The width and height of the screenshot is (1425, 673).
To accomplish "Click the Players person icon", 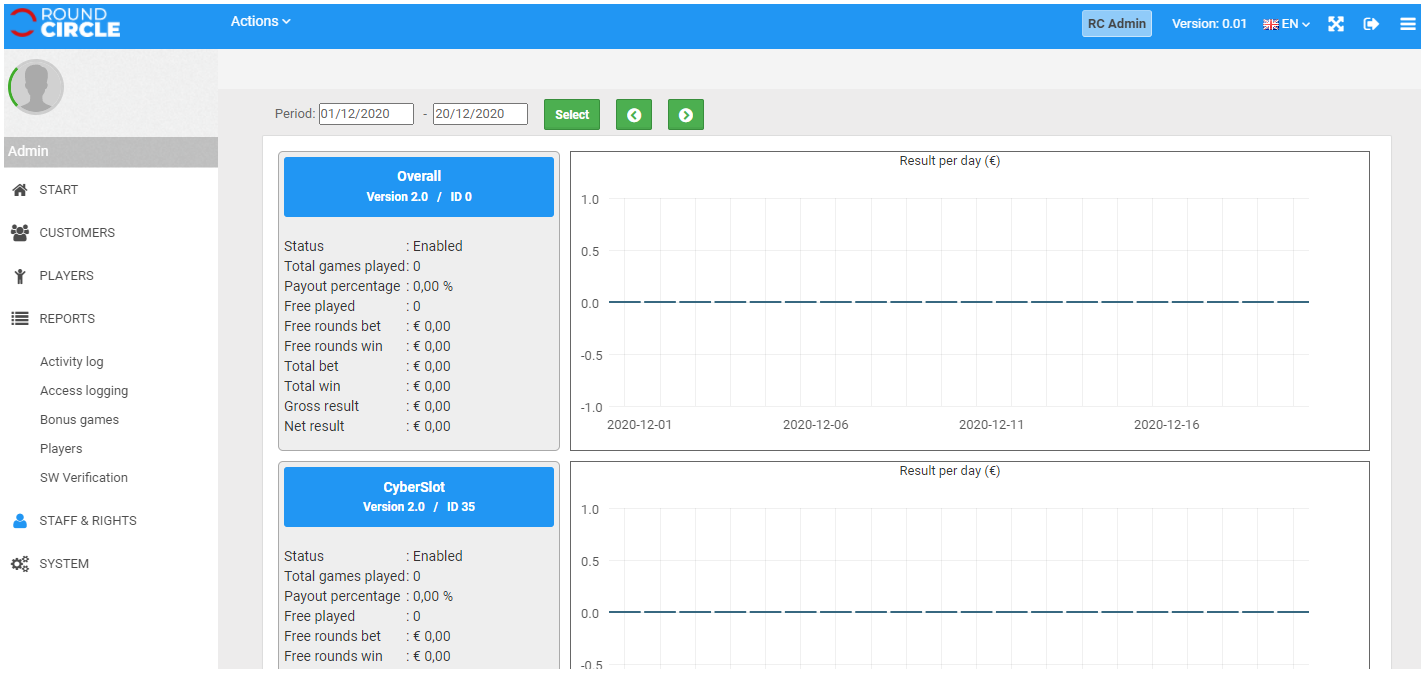I will pyautogui.click(x=19, y=276).
